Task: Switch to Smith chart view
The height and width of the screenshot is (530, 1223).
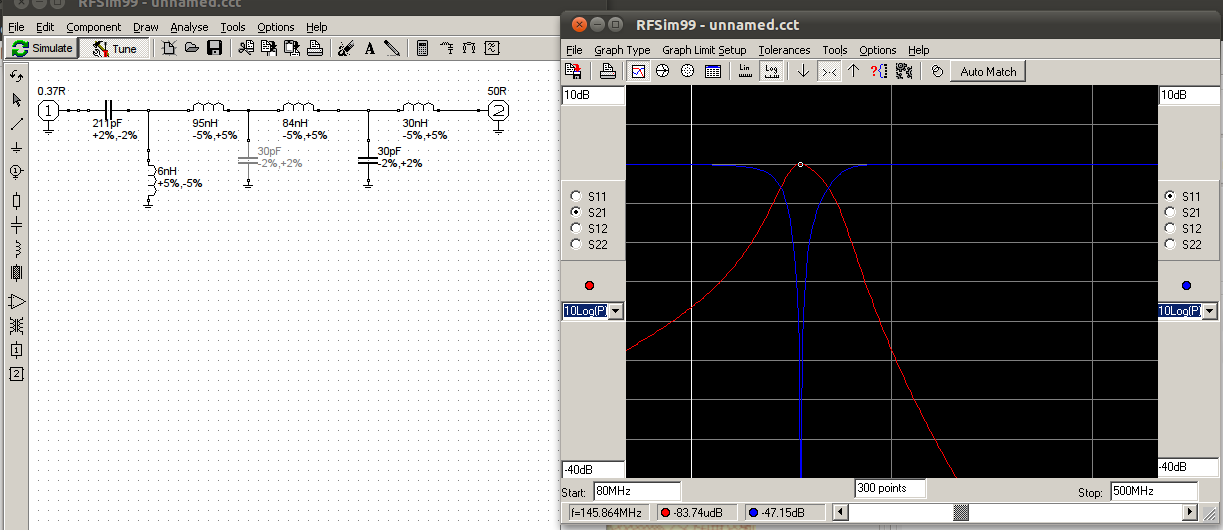Action: click(662, 71)
